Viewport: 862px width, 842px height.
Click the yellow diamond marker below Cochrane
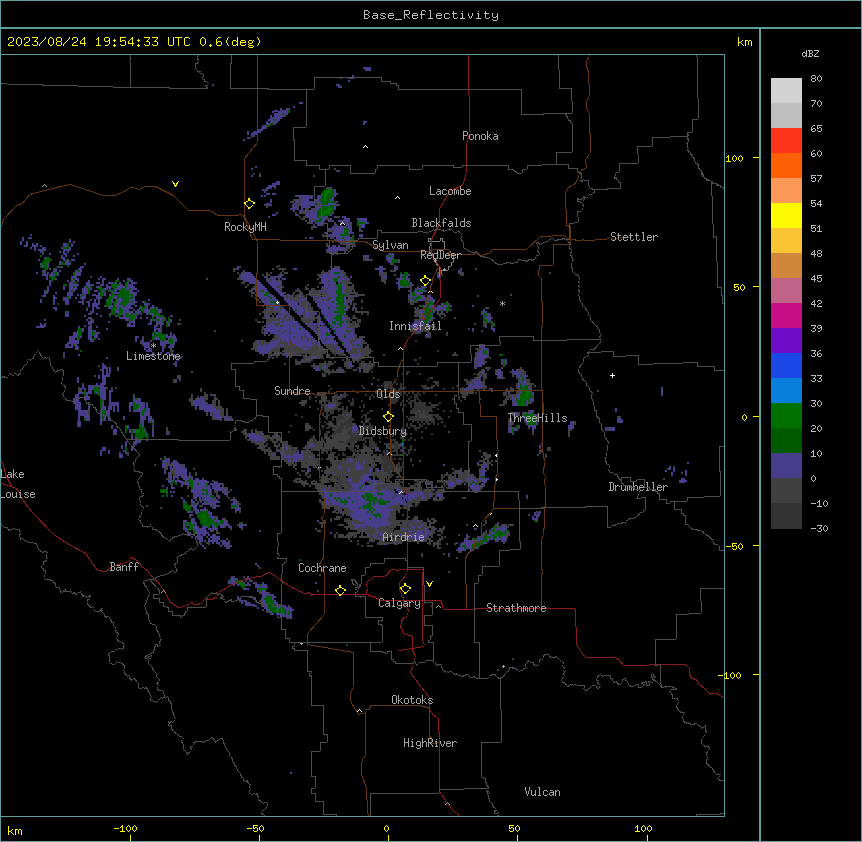340,590
